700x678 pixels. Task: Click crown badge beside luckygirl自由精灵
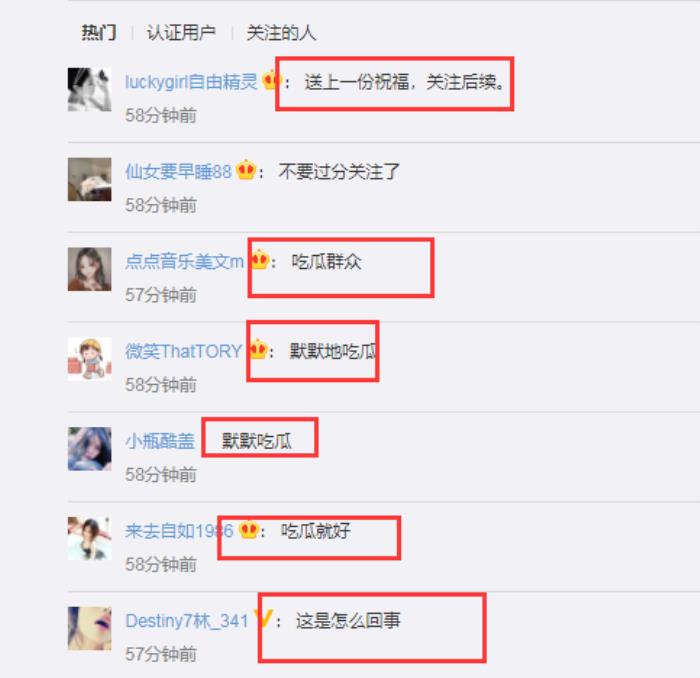(x=271, y=80)
